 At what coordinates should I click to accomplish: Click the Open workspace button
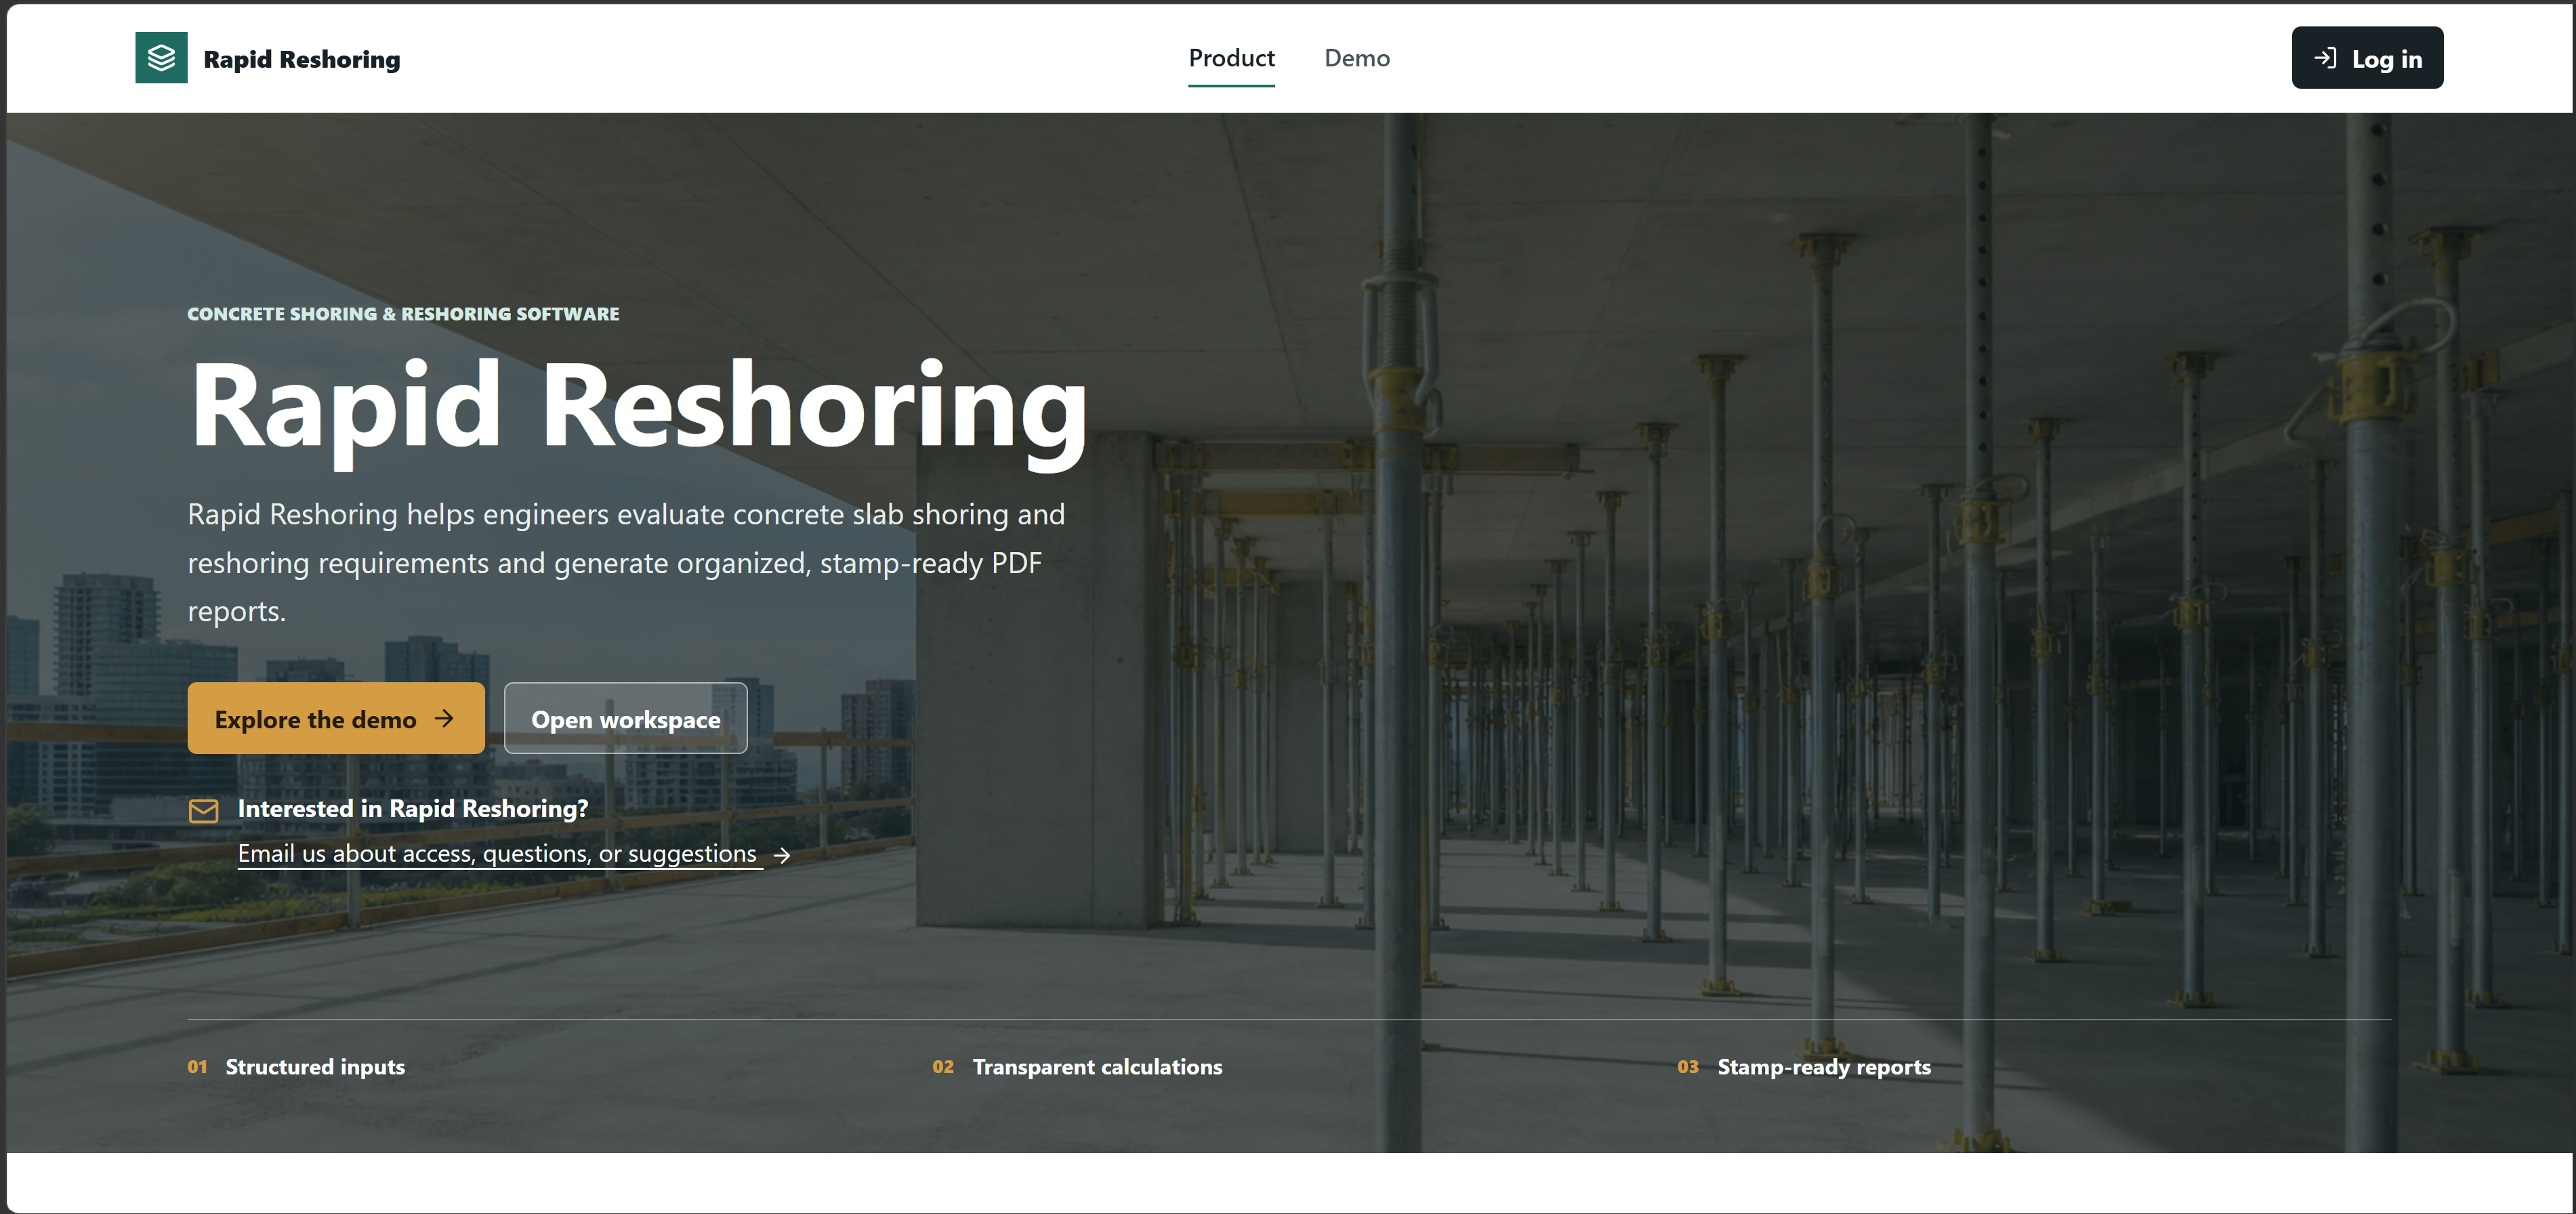(x=625, y=718)
